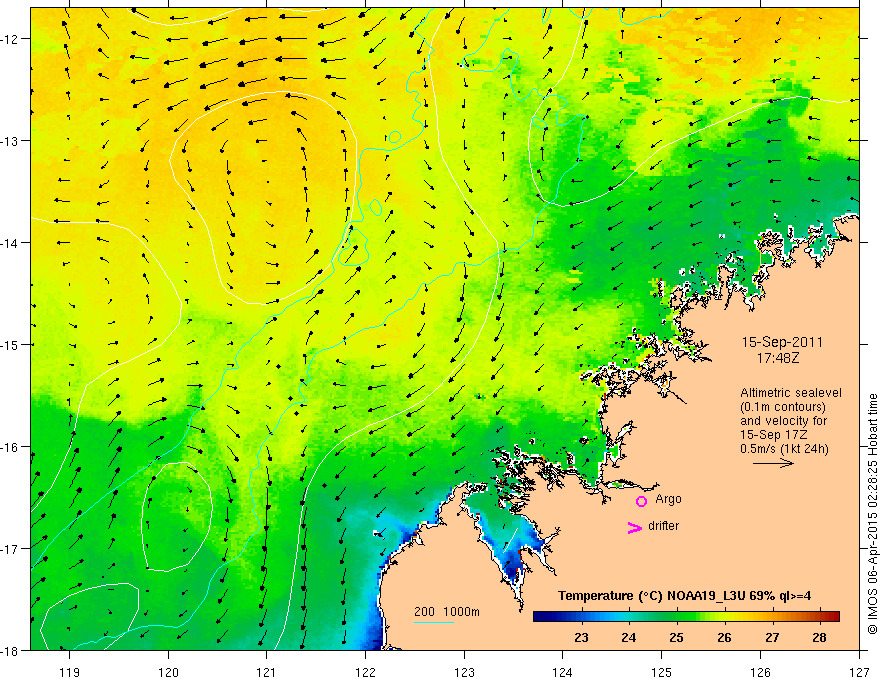Select the date text 15-Sep-2011

(x=782, y=342)
